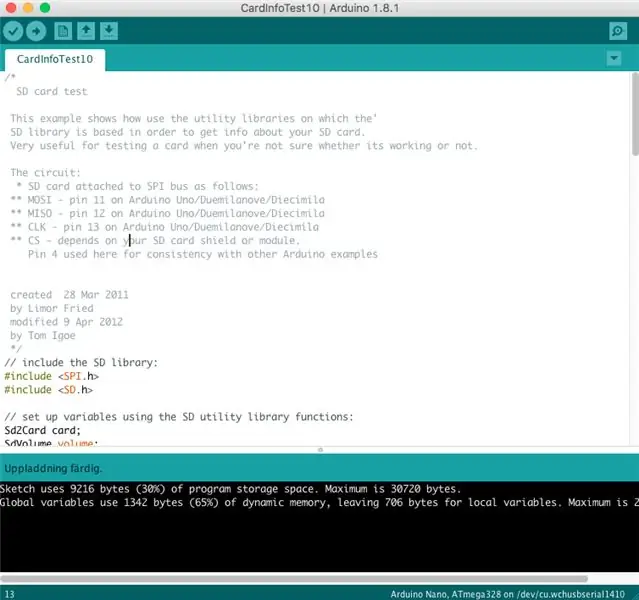This screenshot has width=639, height=600.
Task: Click the 'MISO - pin 12' line
Action: [167, 213]
